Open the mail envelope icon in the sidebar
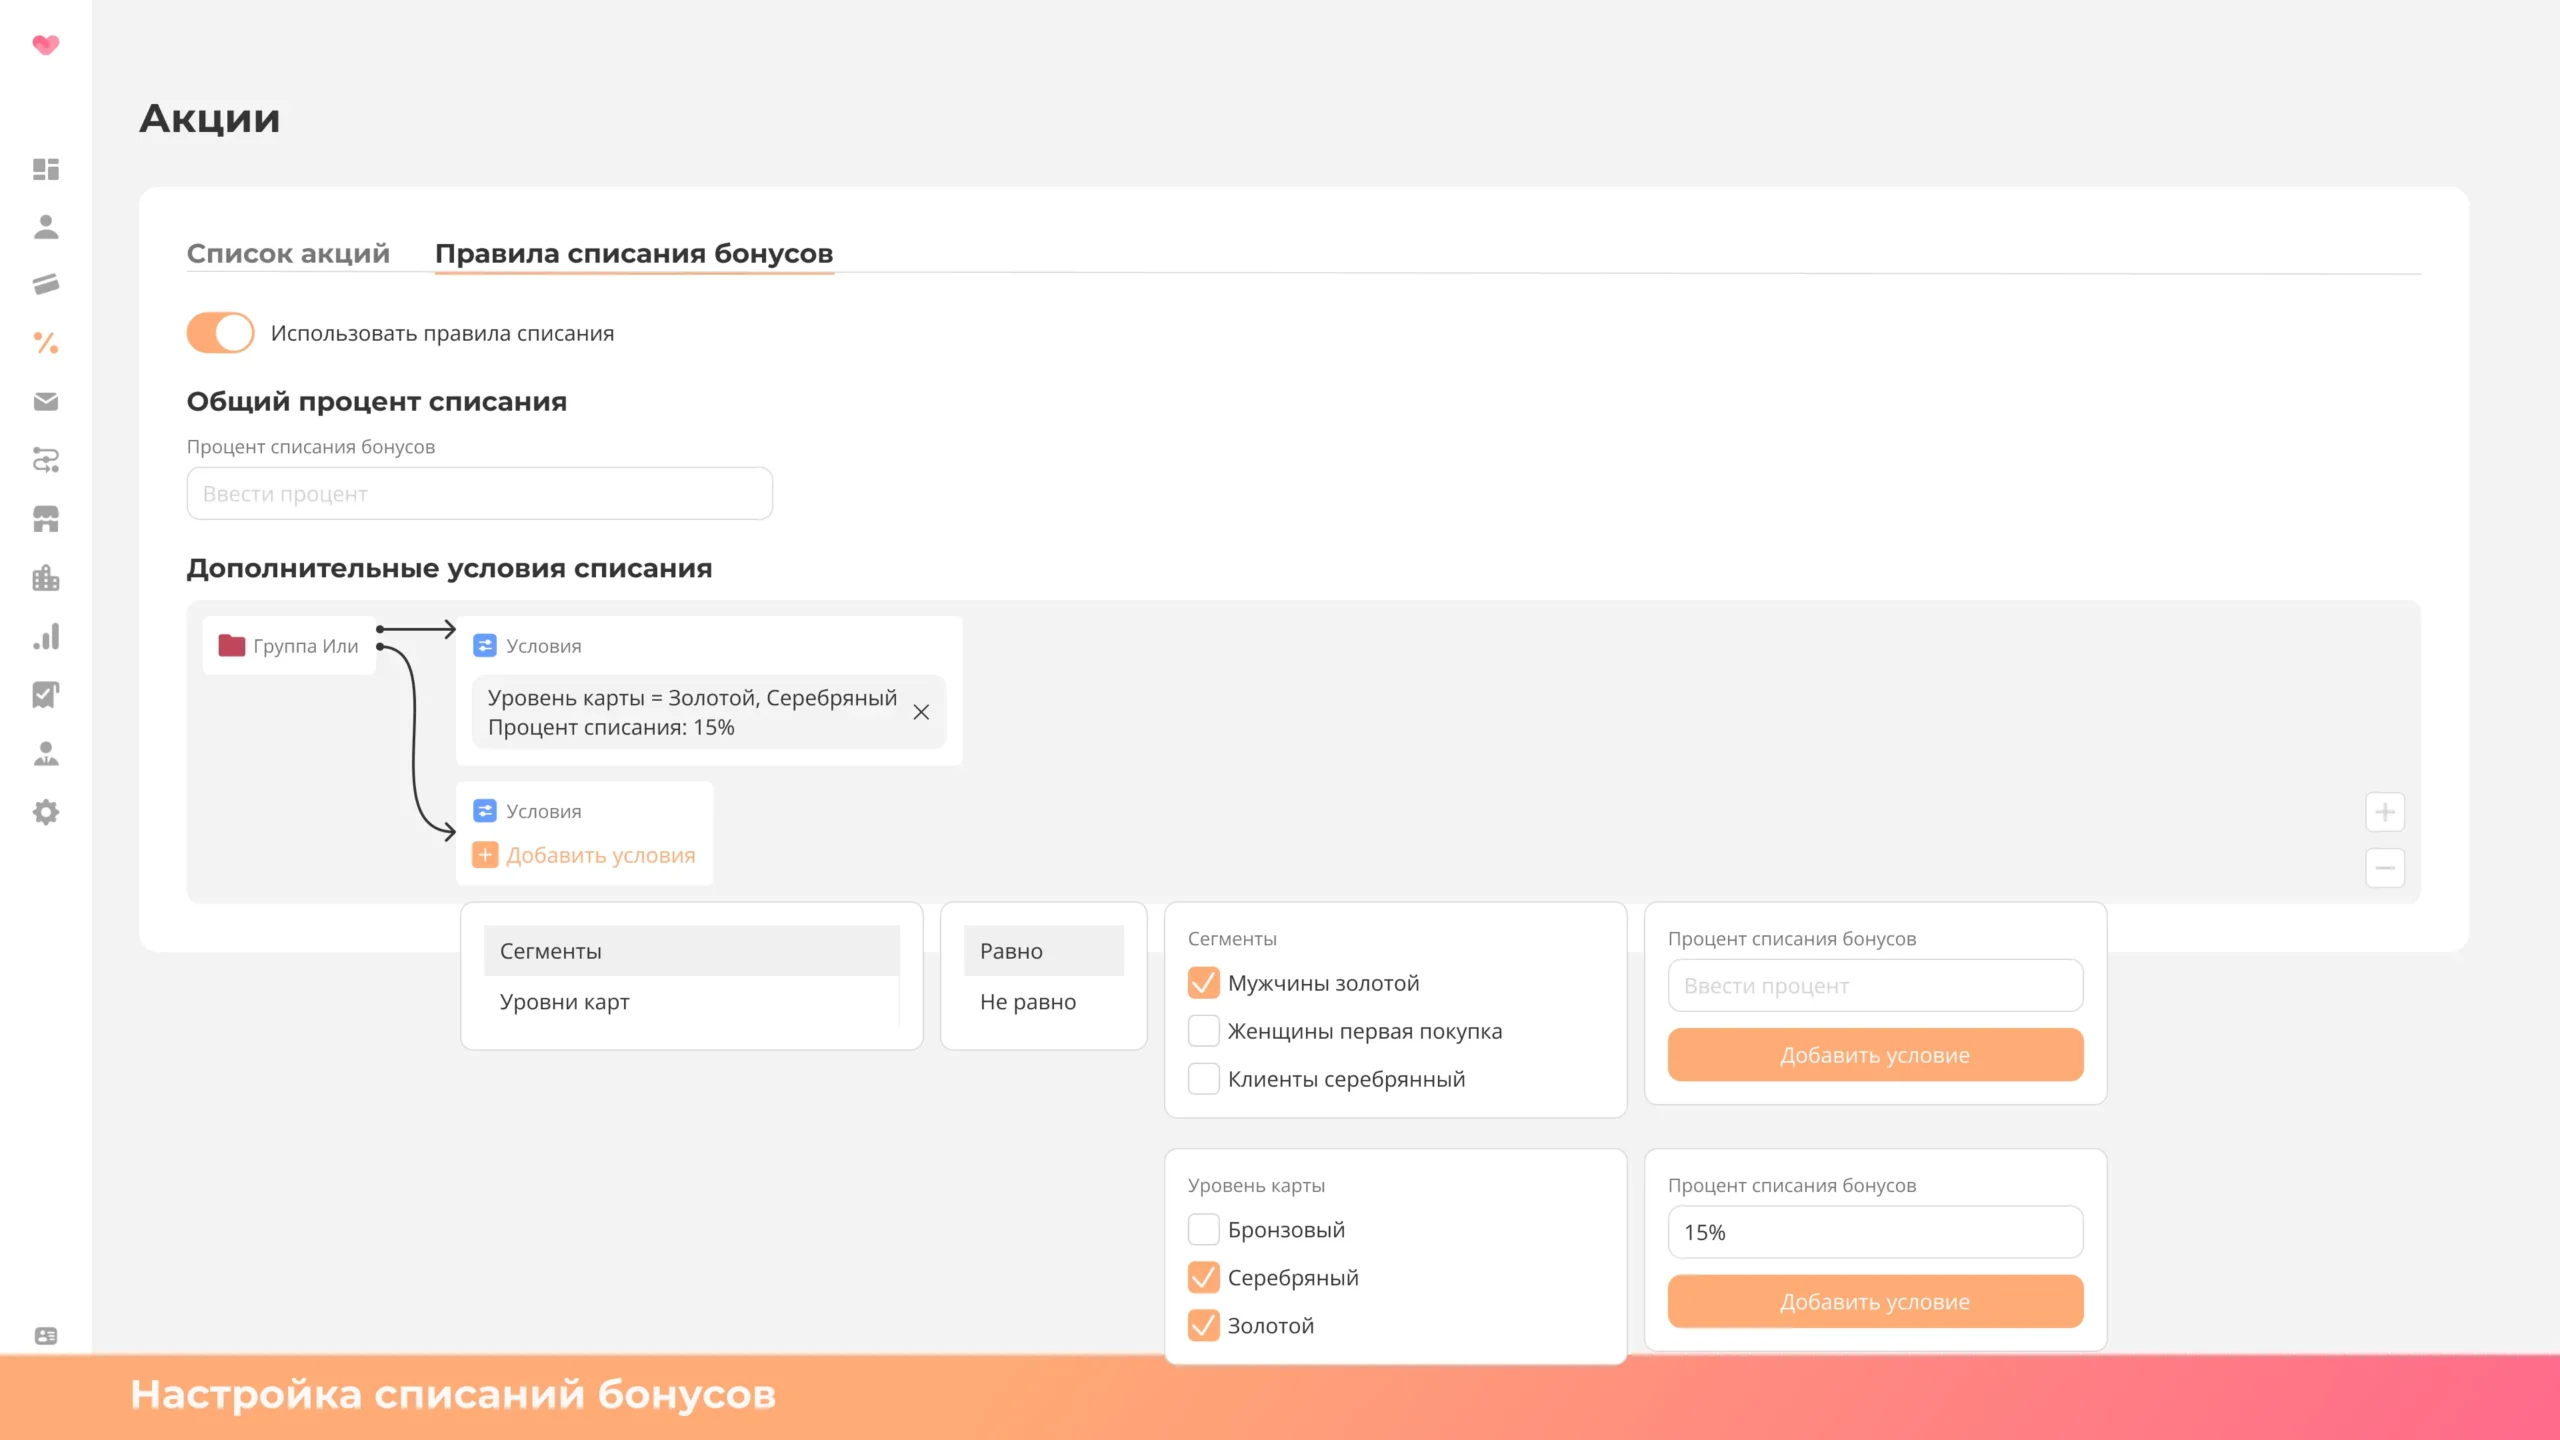 pyautogui.click(x=46, y=401)
